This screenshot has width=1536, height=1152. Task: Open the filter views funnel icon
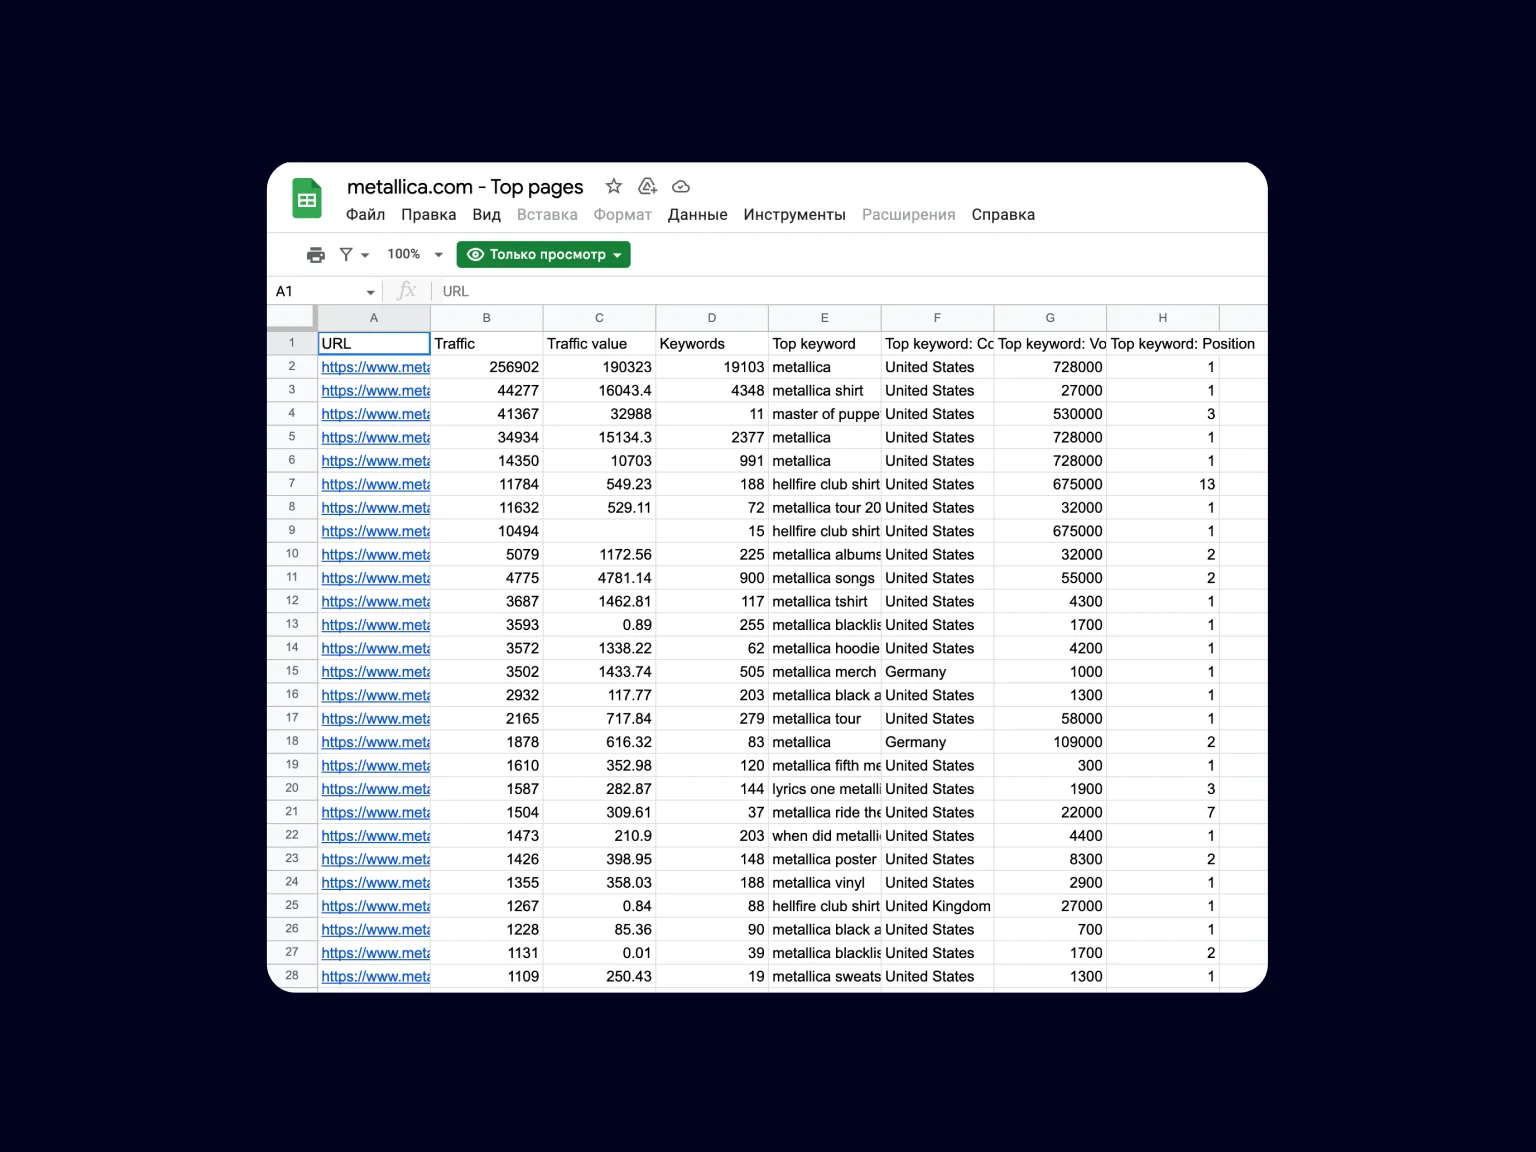click(346, 255)
